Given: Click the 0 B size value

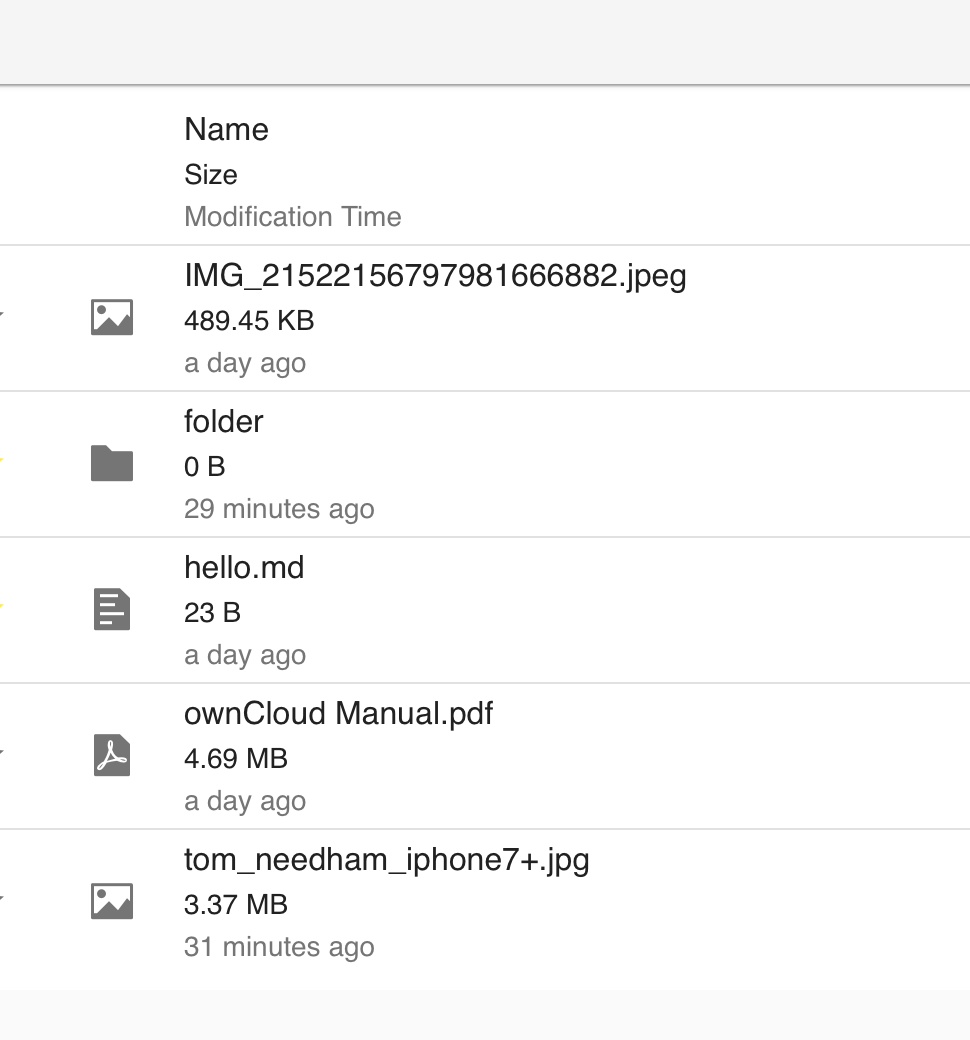Looking at the screenshot, I should tap(205, 467).
